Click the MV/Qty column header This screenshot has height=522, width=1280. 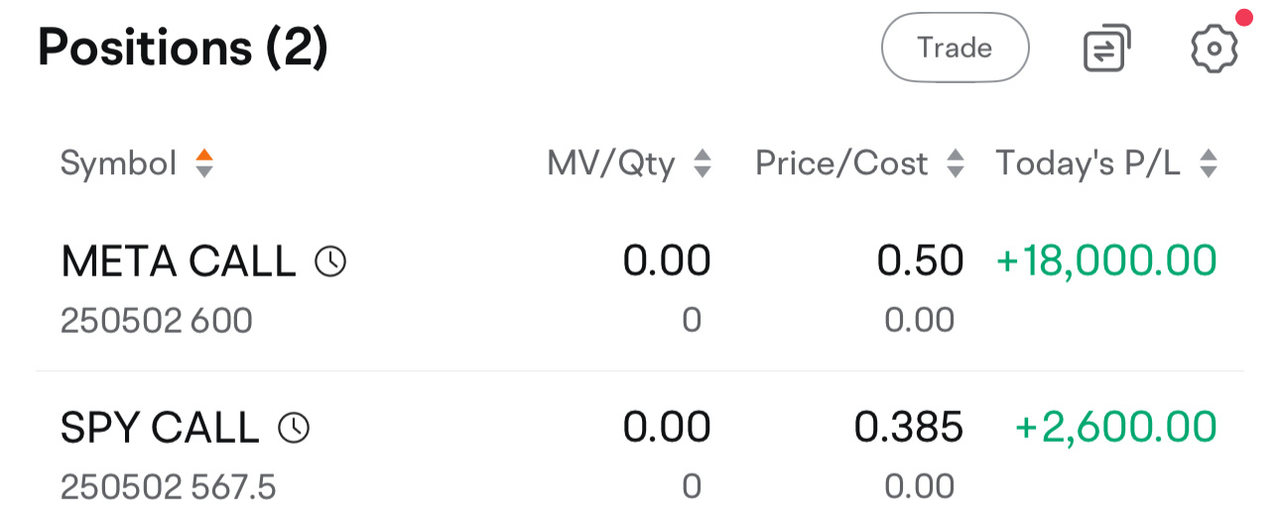[611, 163]
